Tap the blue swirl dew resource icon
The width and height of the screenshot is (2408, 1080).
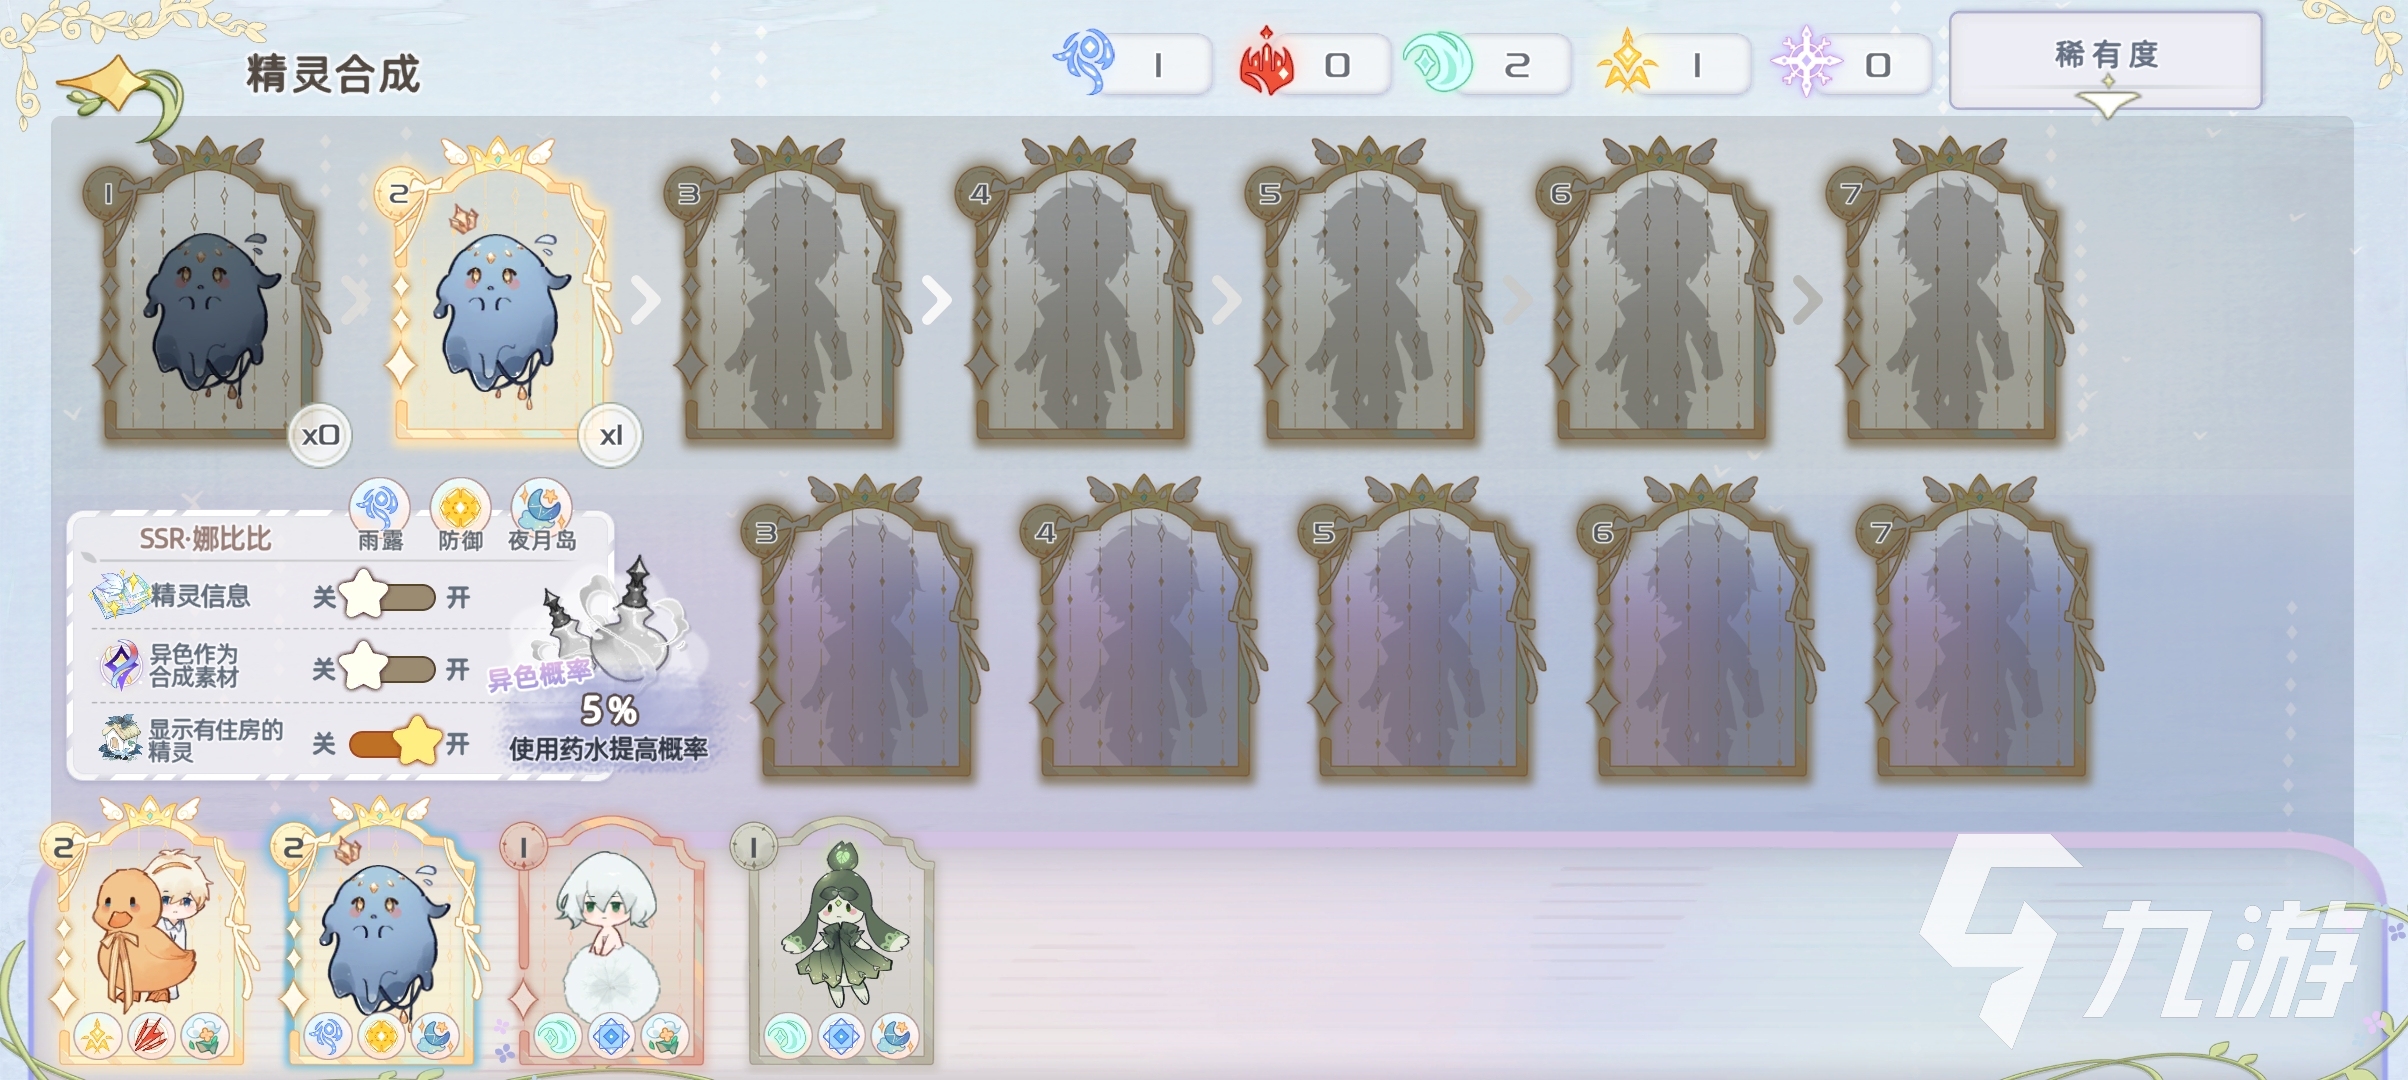[x=1085, y=62]
